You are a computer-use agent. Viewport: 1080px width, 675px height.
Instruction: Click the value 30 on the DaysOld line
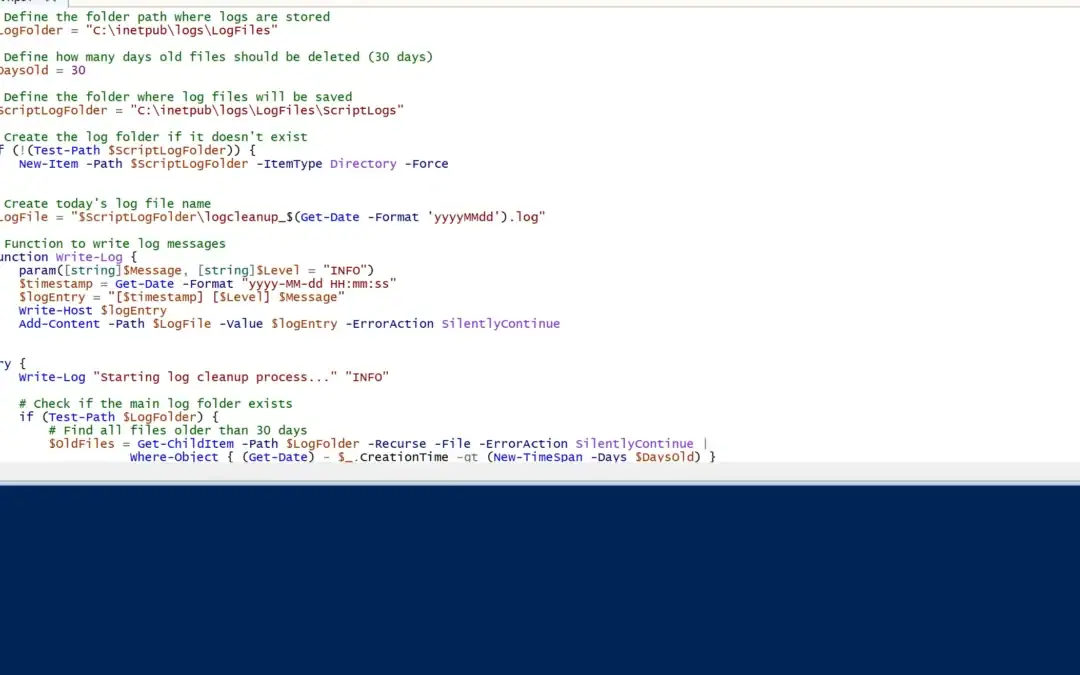(x=78, y=70)
